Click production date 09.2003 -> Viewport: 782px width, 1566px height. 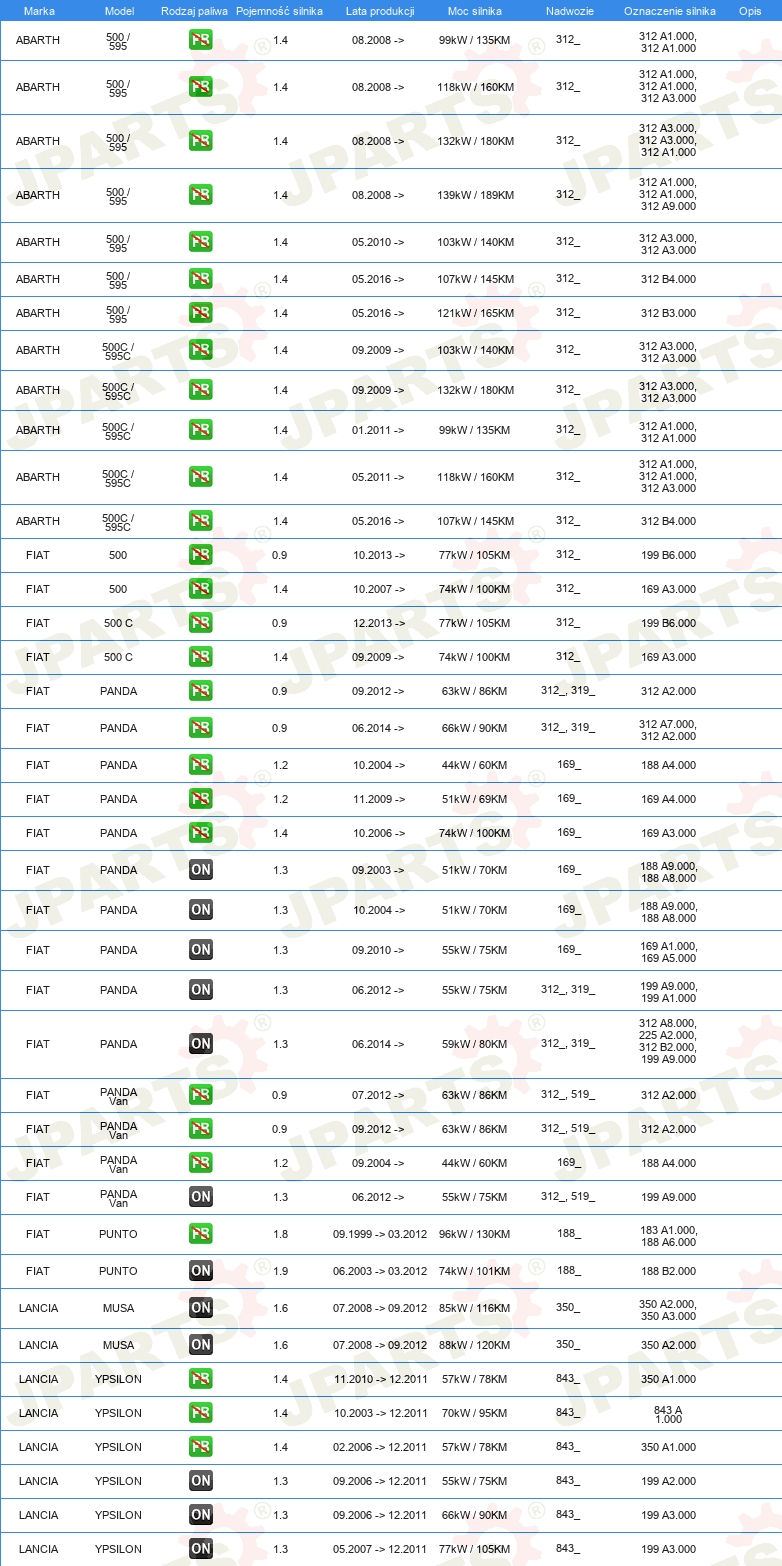378,870
